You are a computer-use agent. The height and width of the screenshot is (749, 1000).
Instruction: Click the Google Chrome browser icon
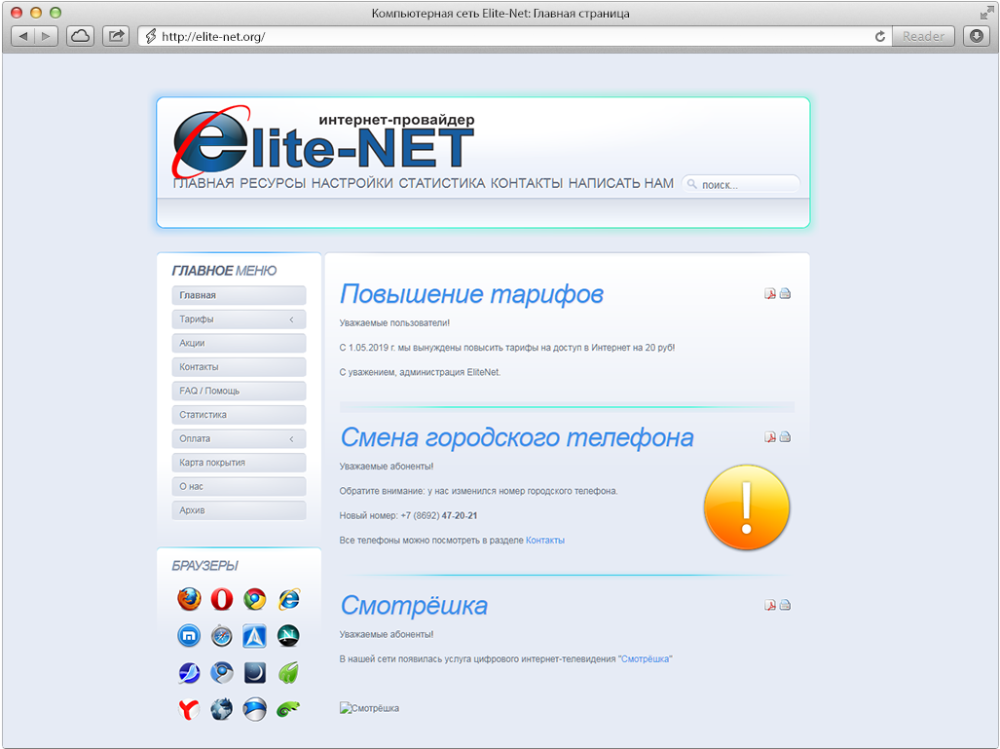pos(254,599)
